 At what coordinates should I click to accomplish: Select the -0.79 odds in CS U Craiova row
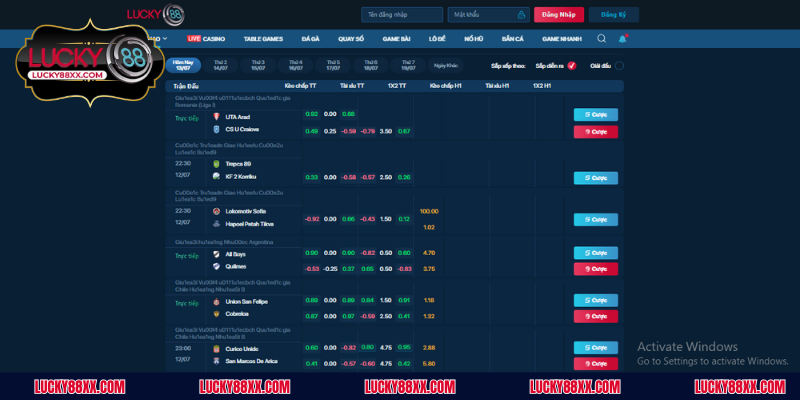click(368, 132)
